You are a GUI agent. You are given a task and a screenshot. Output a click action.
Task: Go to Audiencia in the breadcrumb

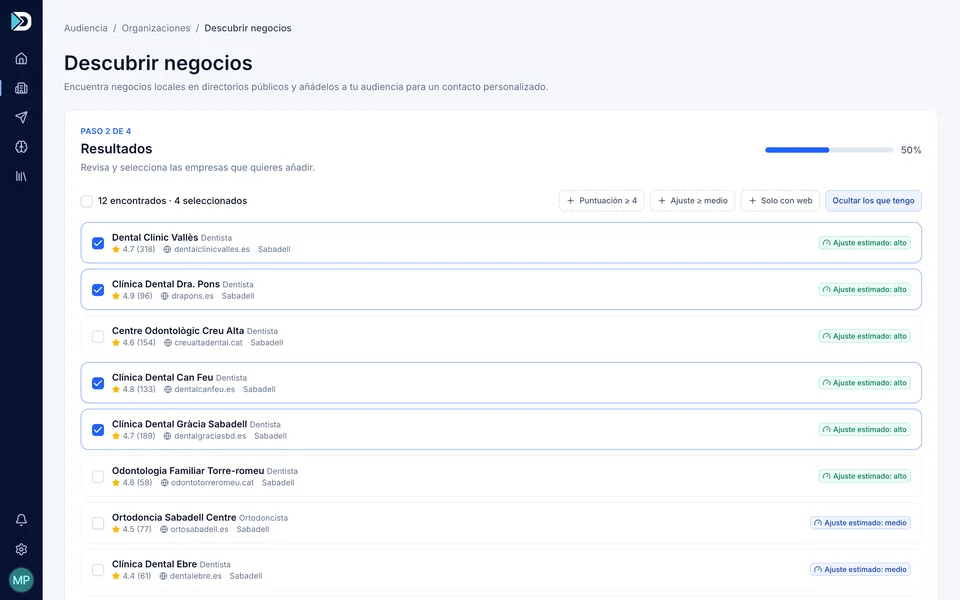(86, 28)
